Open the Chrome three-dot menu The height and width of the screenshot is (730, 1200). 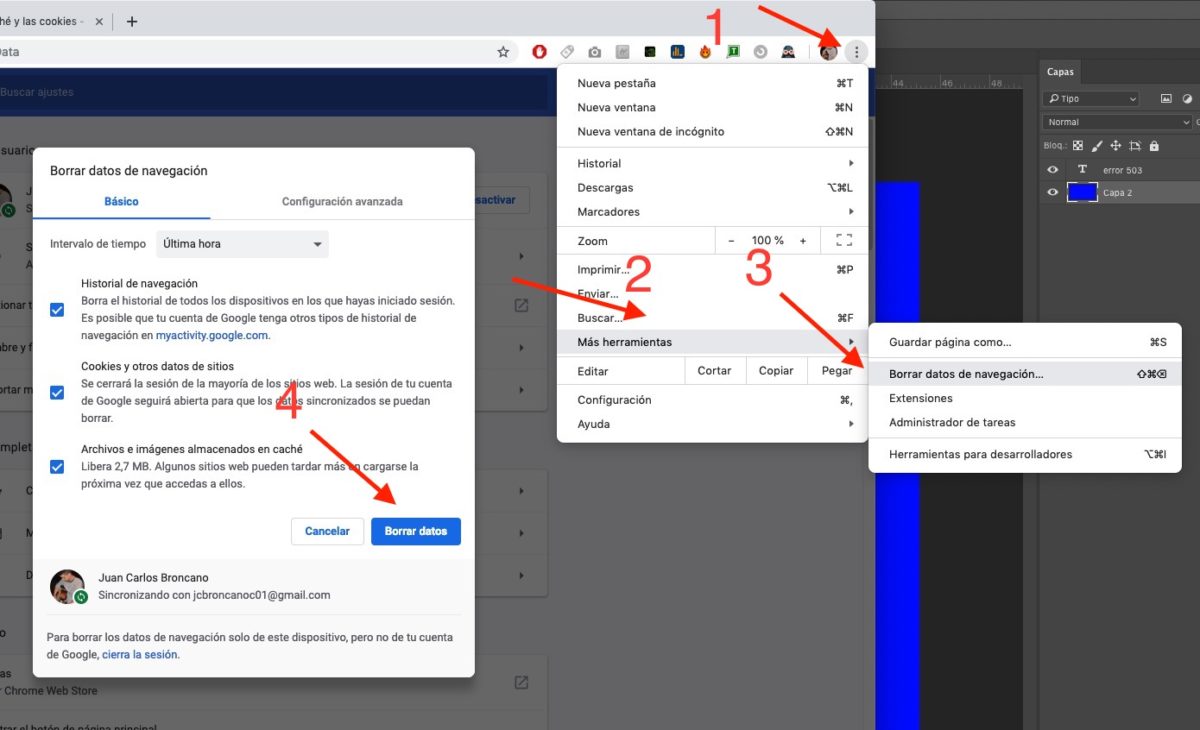[856, 52]
